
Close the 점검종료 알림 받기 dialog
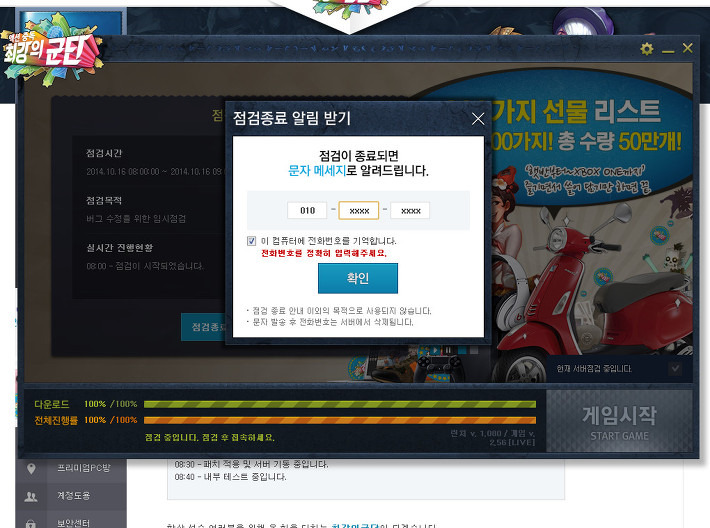pos(478,119)
